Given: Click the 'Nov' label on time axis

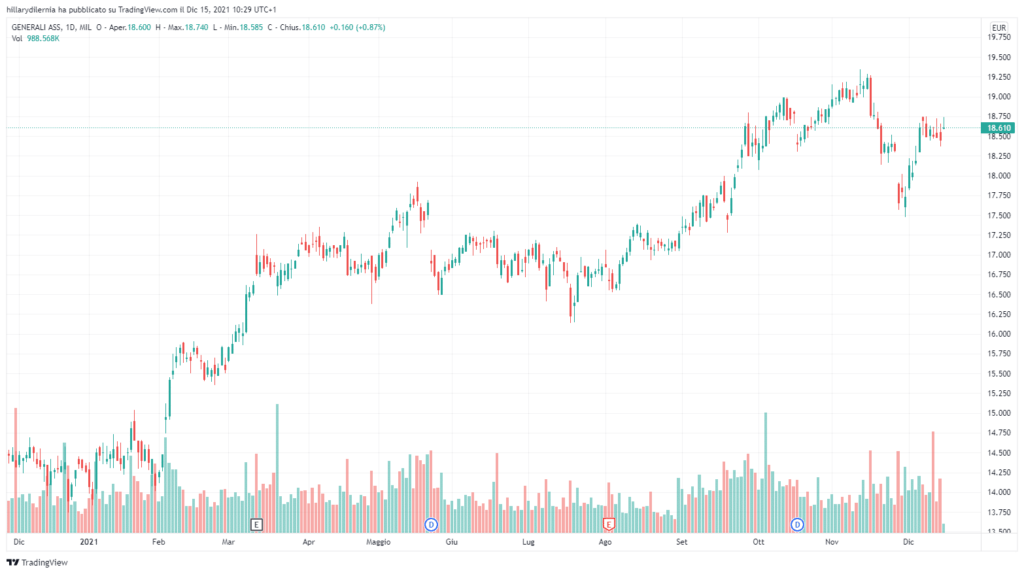Looking at the screenshot, I should (831, 541).
